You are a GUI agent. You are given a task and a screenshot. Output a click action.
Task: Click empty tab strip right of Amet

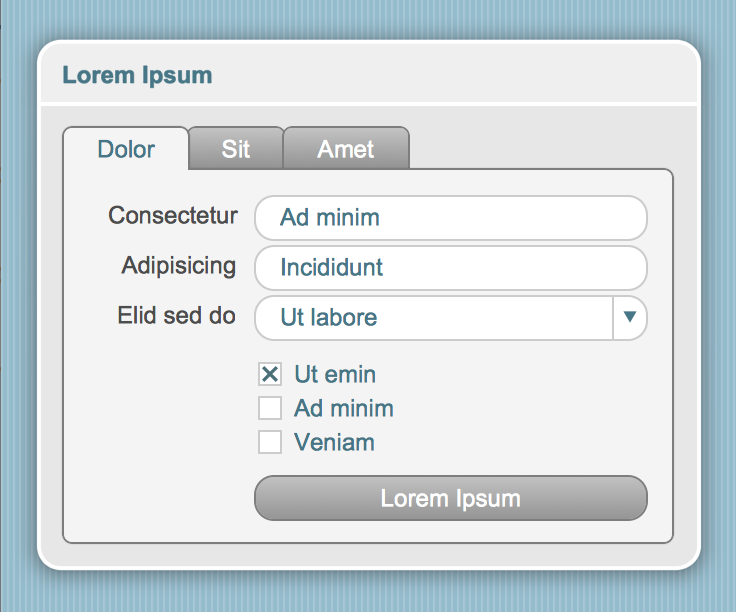(x=540, y=148)
